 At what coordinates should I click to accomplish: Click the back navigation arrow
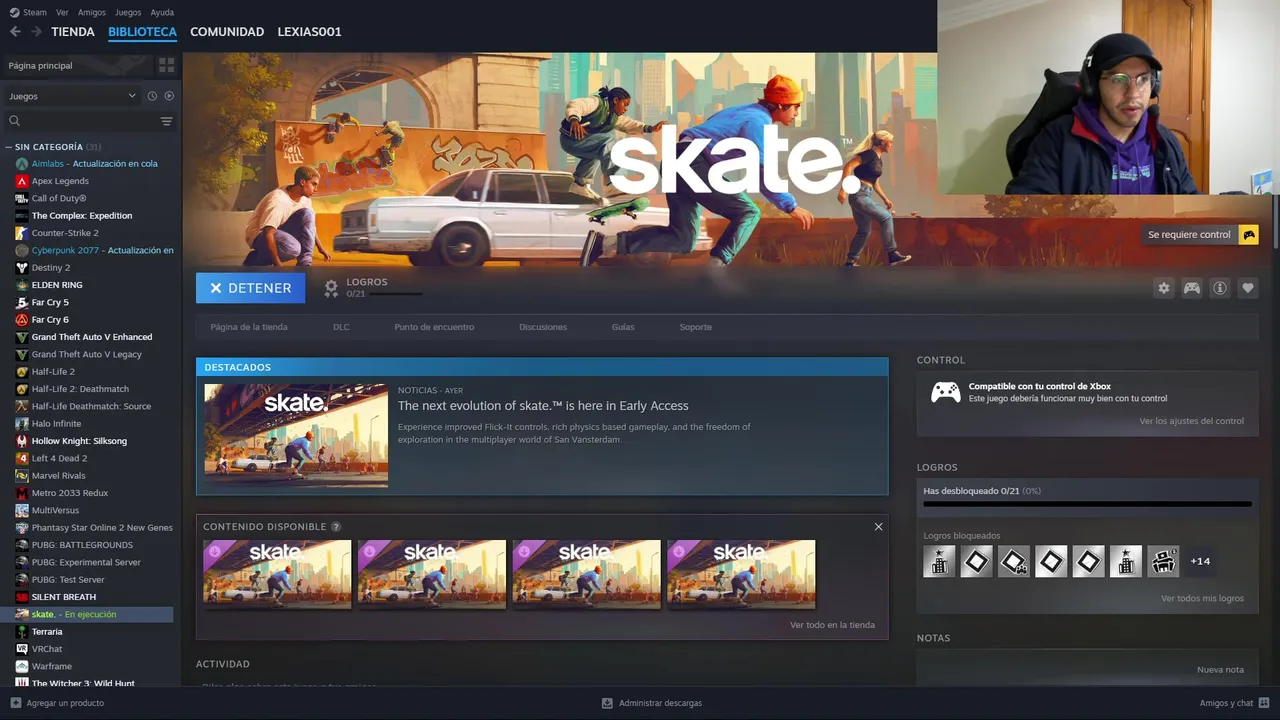tap(15, 32)
